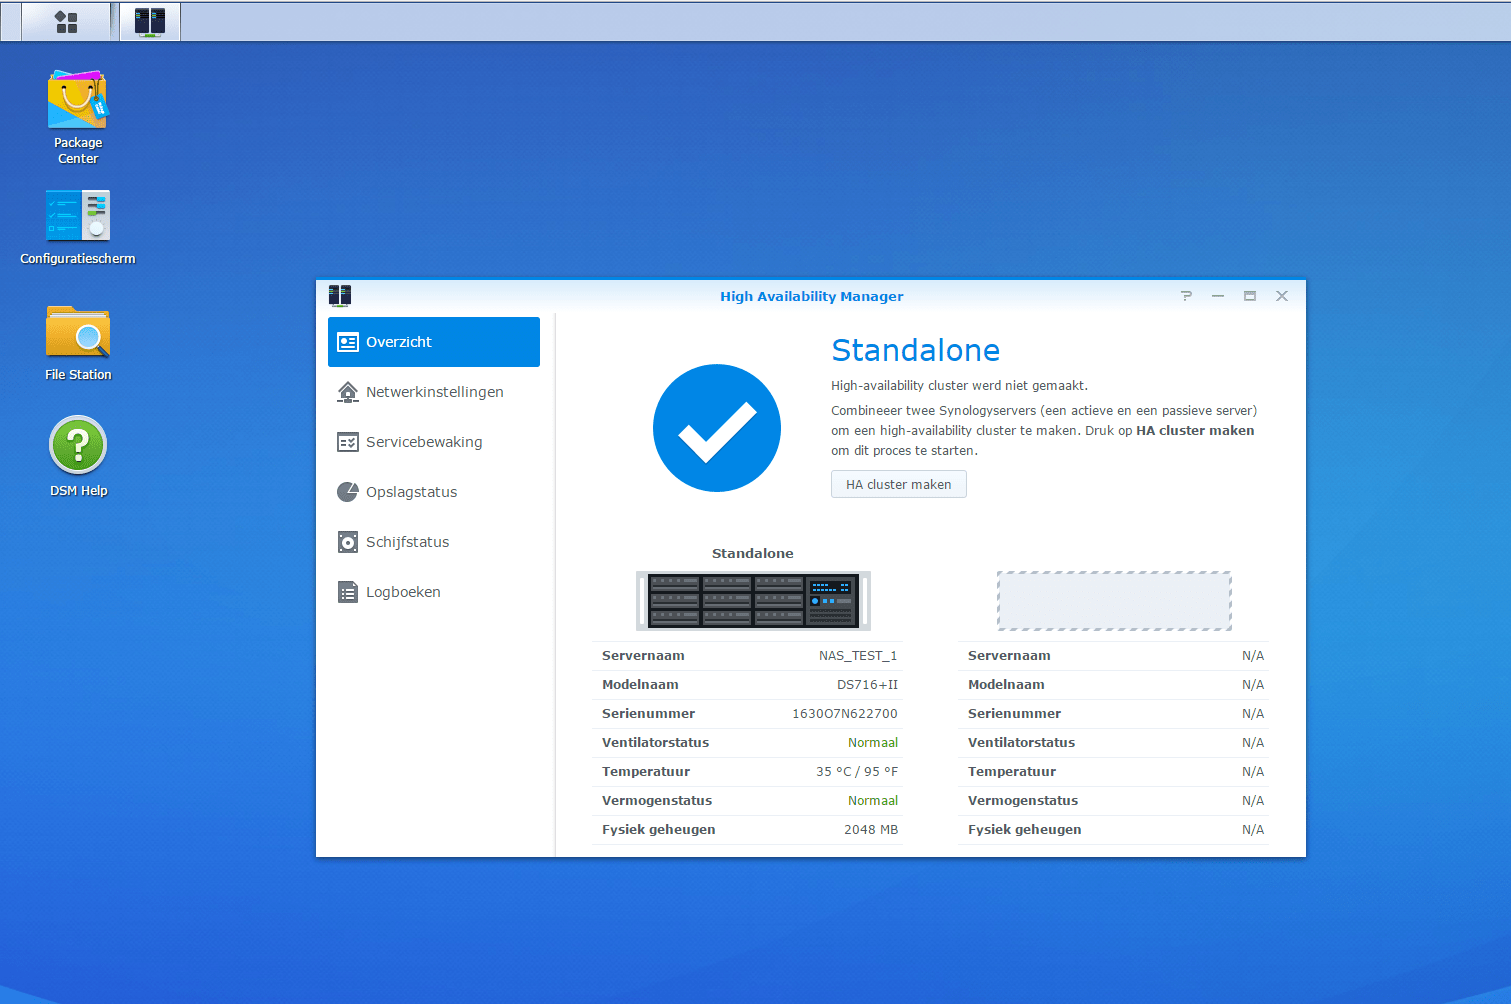
Task: Click the blue checkmark status icon
Action: tap(717, 428)
